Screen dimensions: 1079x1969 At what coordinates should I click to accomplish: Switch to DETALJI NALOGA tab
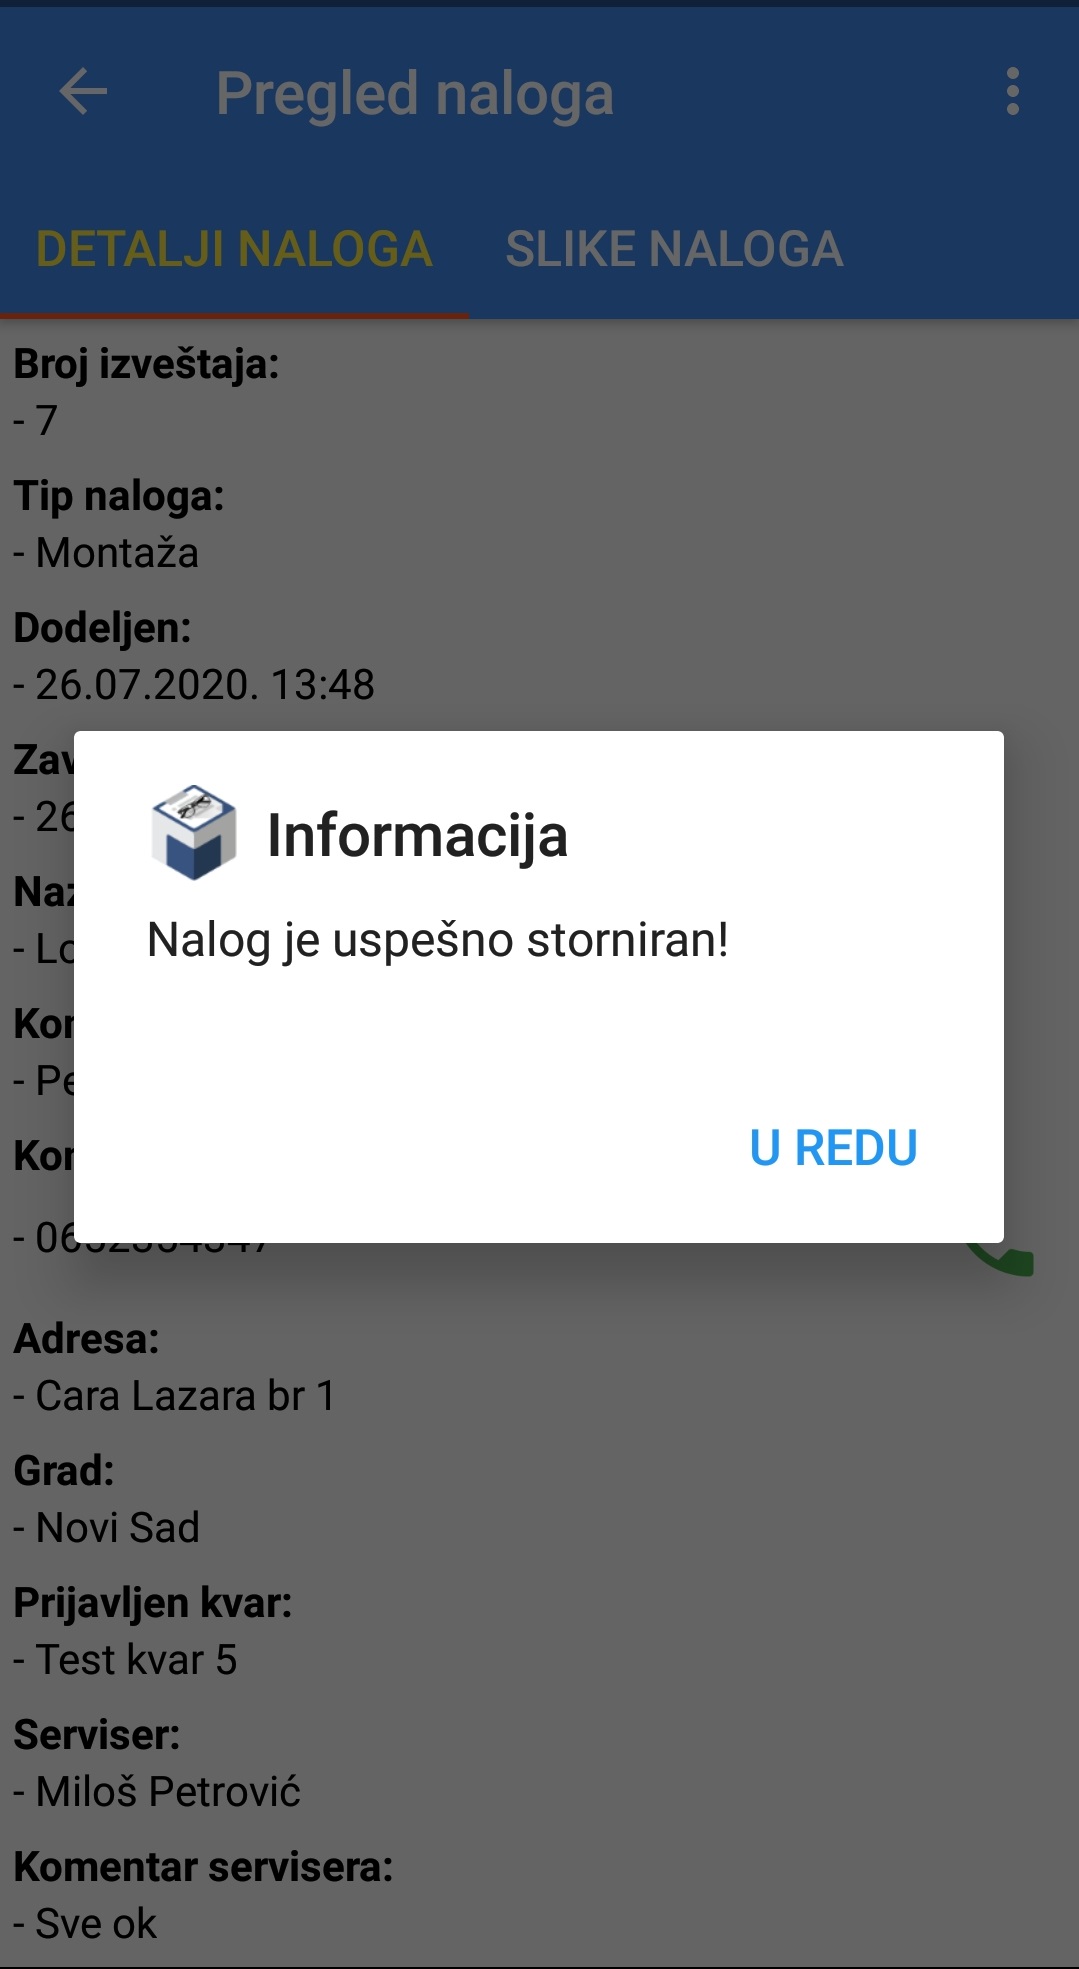point(234,249)
